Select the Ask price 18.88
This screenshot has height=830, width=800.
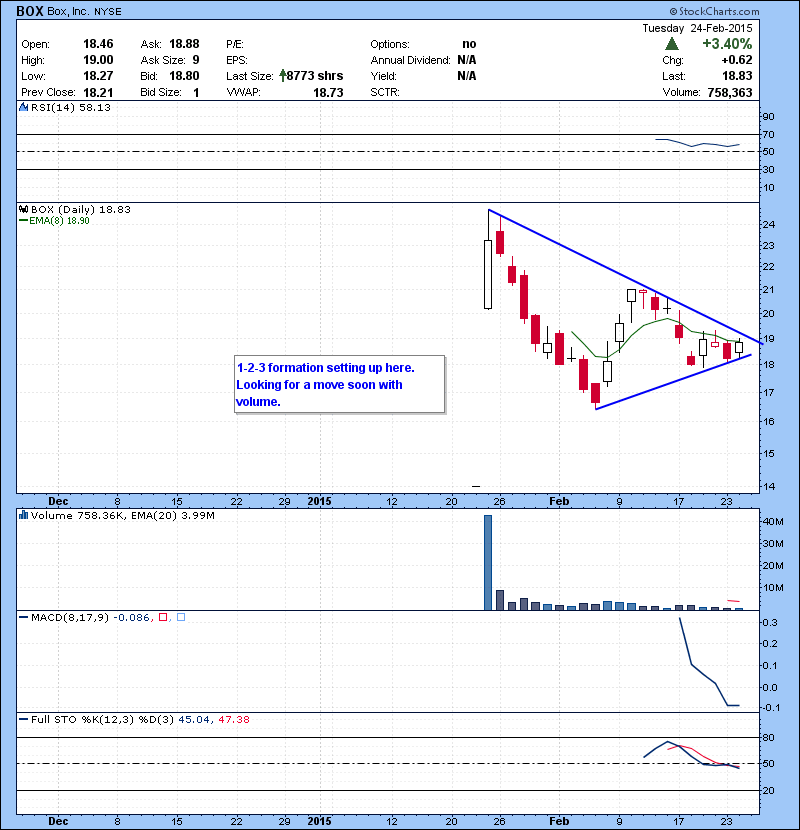[x=184, y=44]
